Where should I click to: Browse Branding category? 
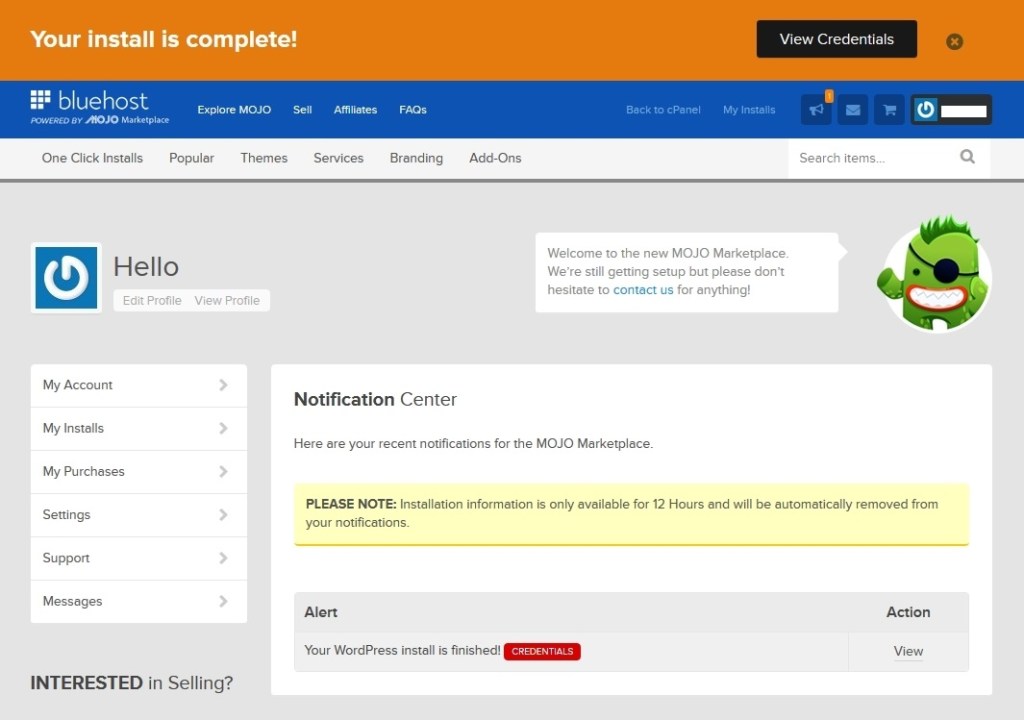tap(416, 158)
